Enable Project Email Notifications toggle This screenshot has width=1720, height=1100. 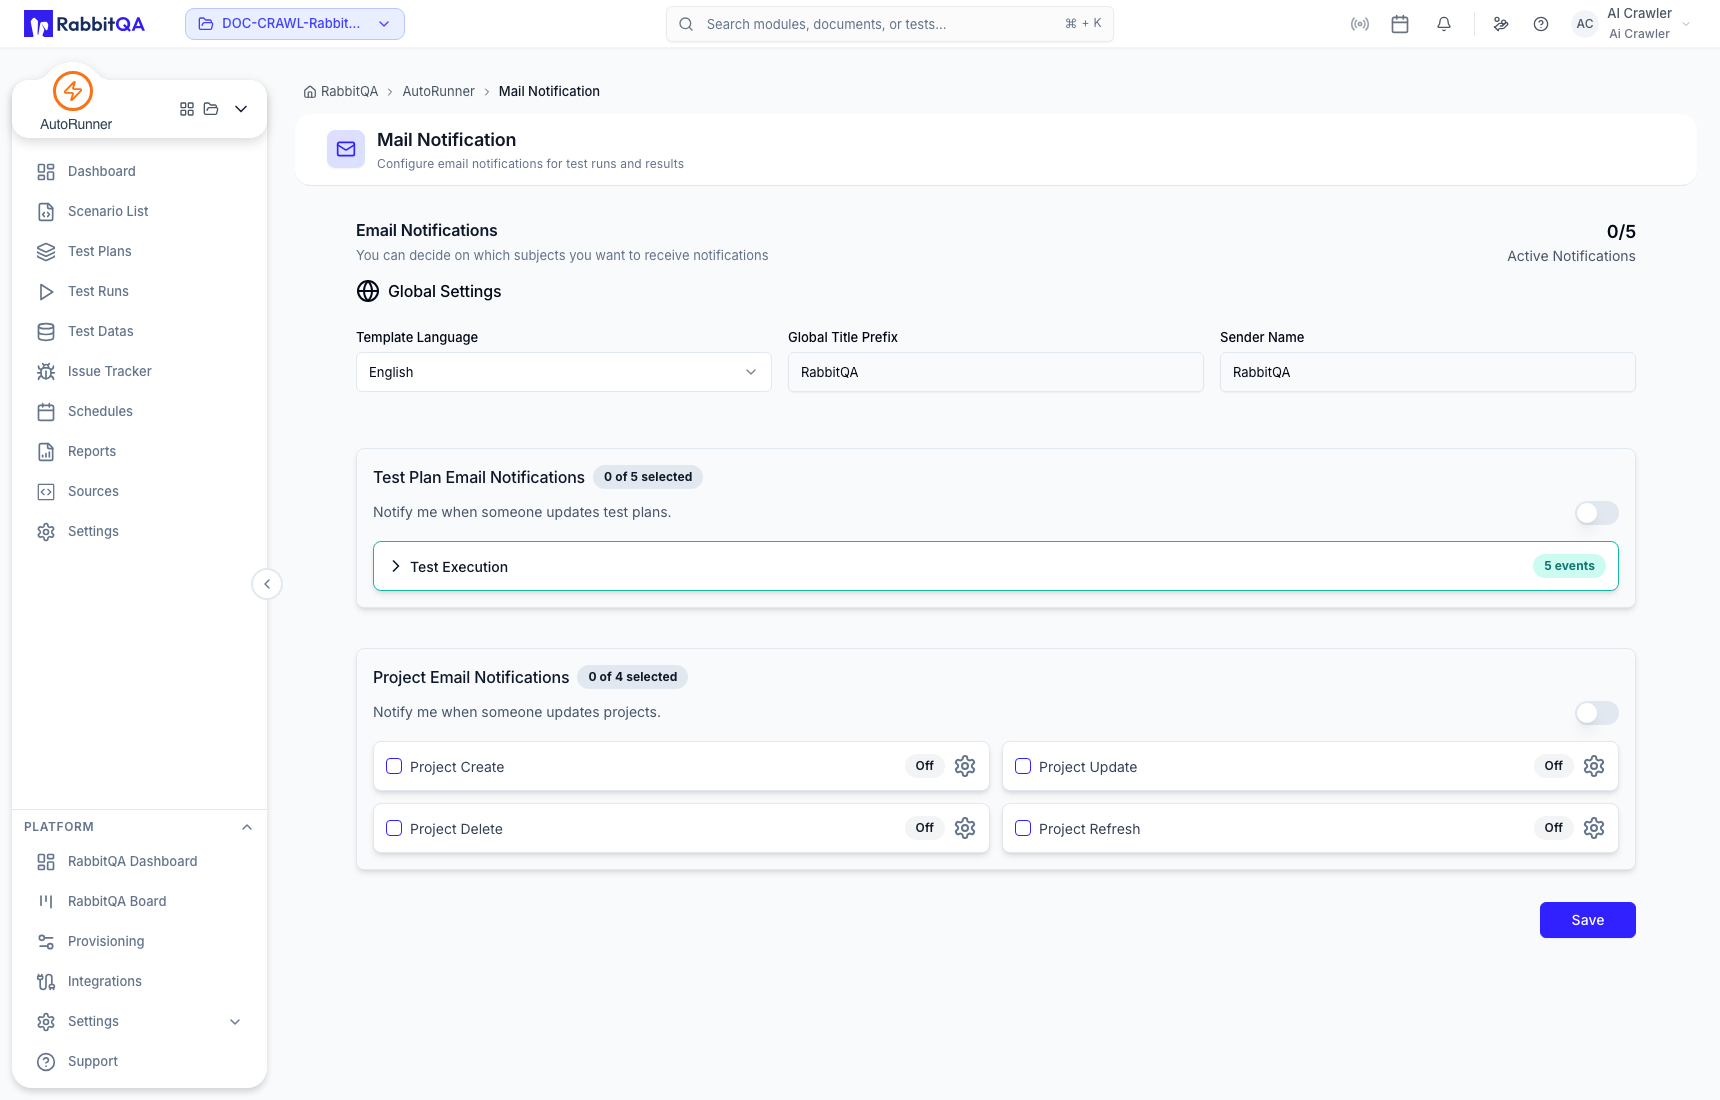(x=1597, y=713)
